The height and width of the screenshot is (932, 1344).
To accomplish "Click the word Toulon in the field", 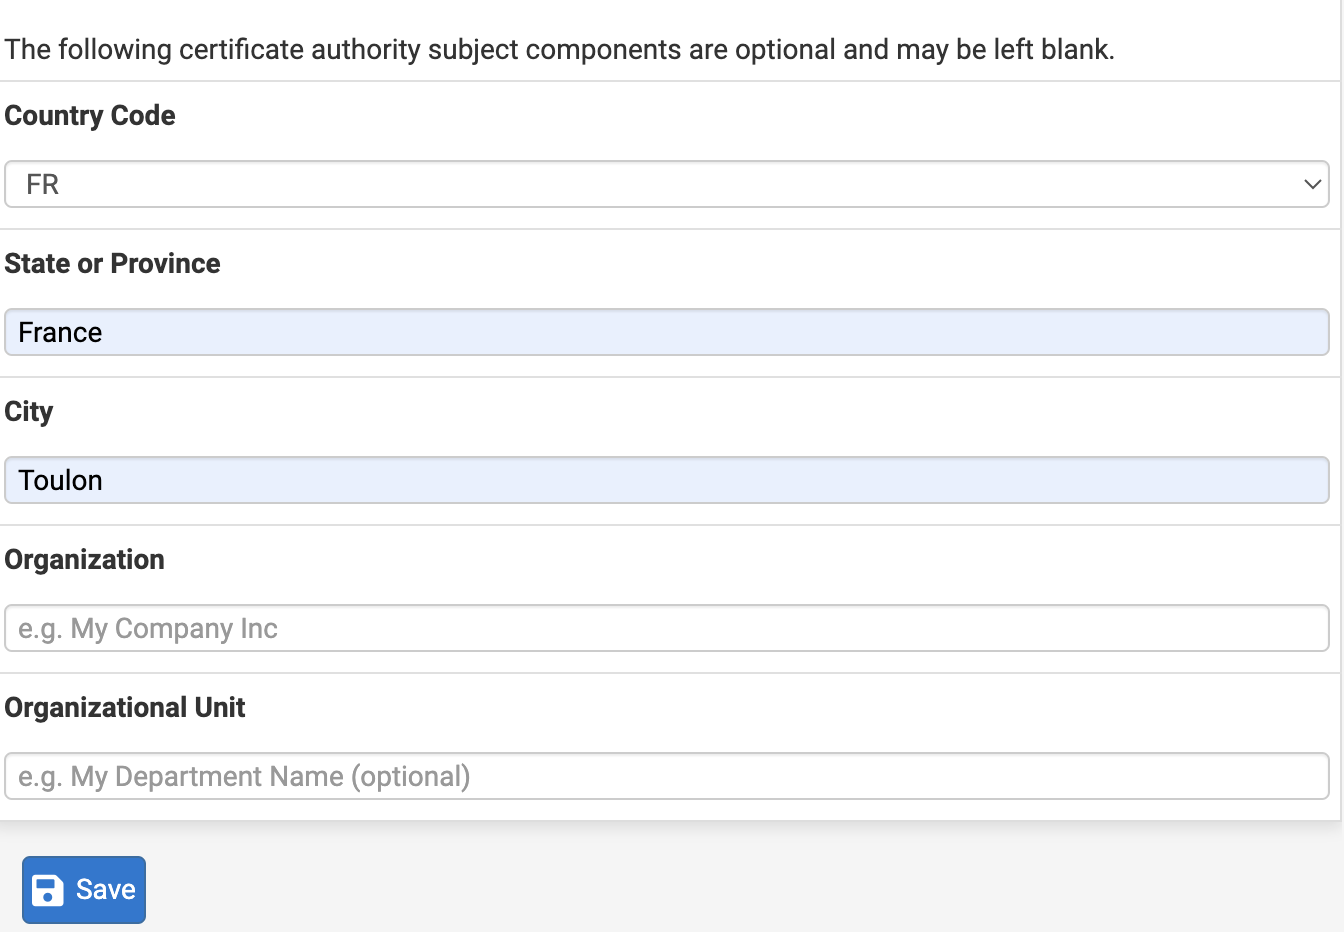I will click(60, 480).
